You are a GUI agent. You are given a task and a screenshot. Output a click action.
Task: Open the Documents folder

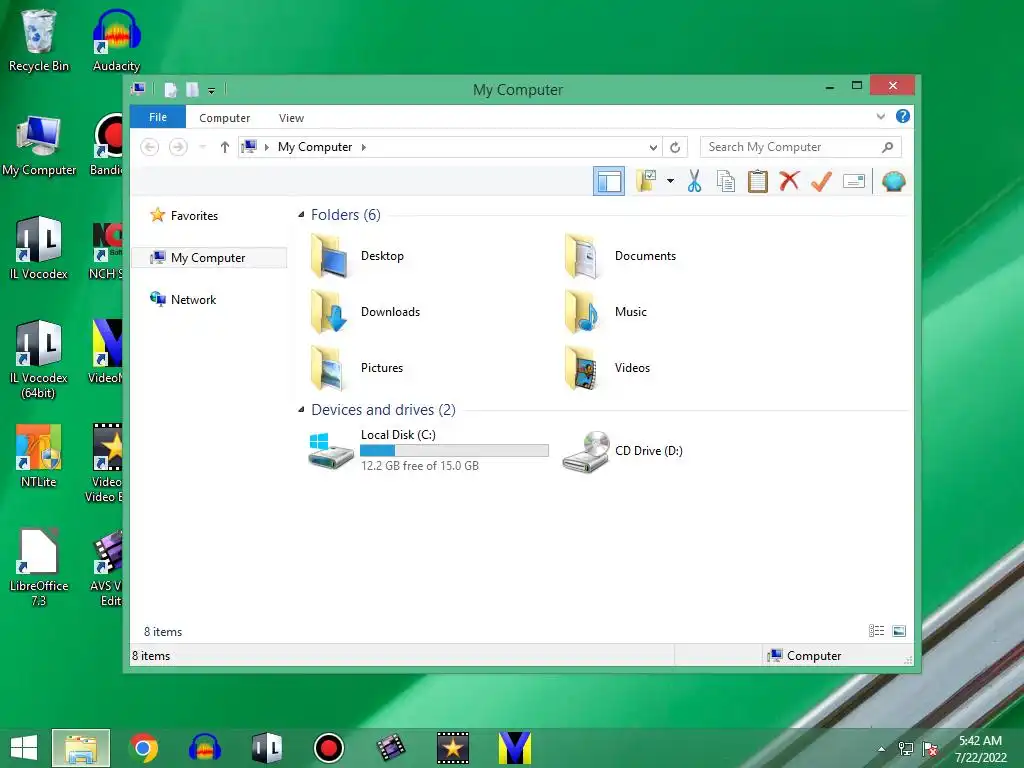point(620,256)
